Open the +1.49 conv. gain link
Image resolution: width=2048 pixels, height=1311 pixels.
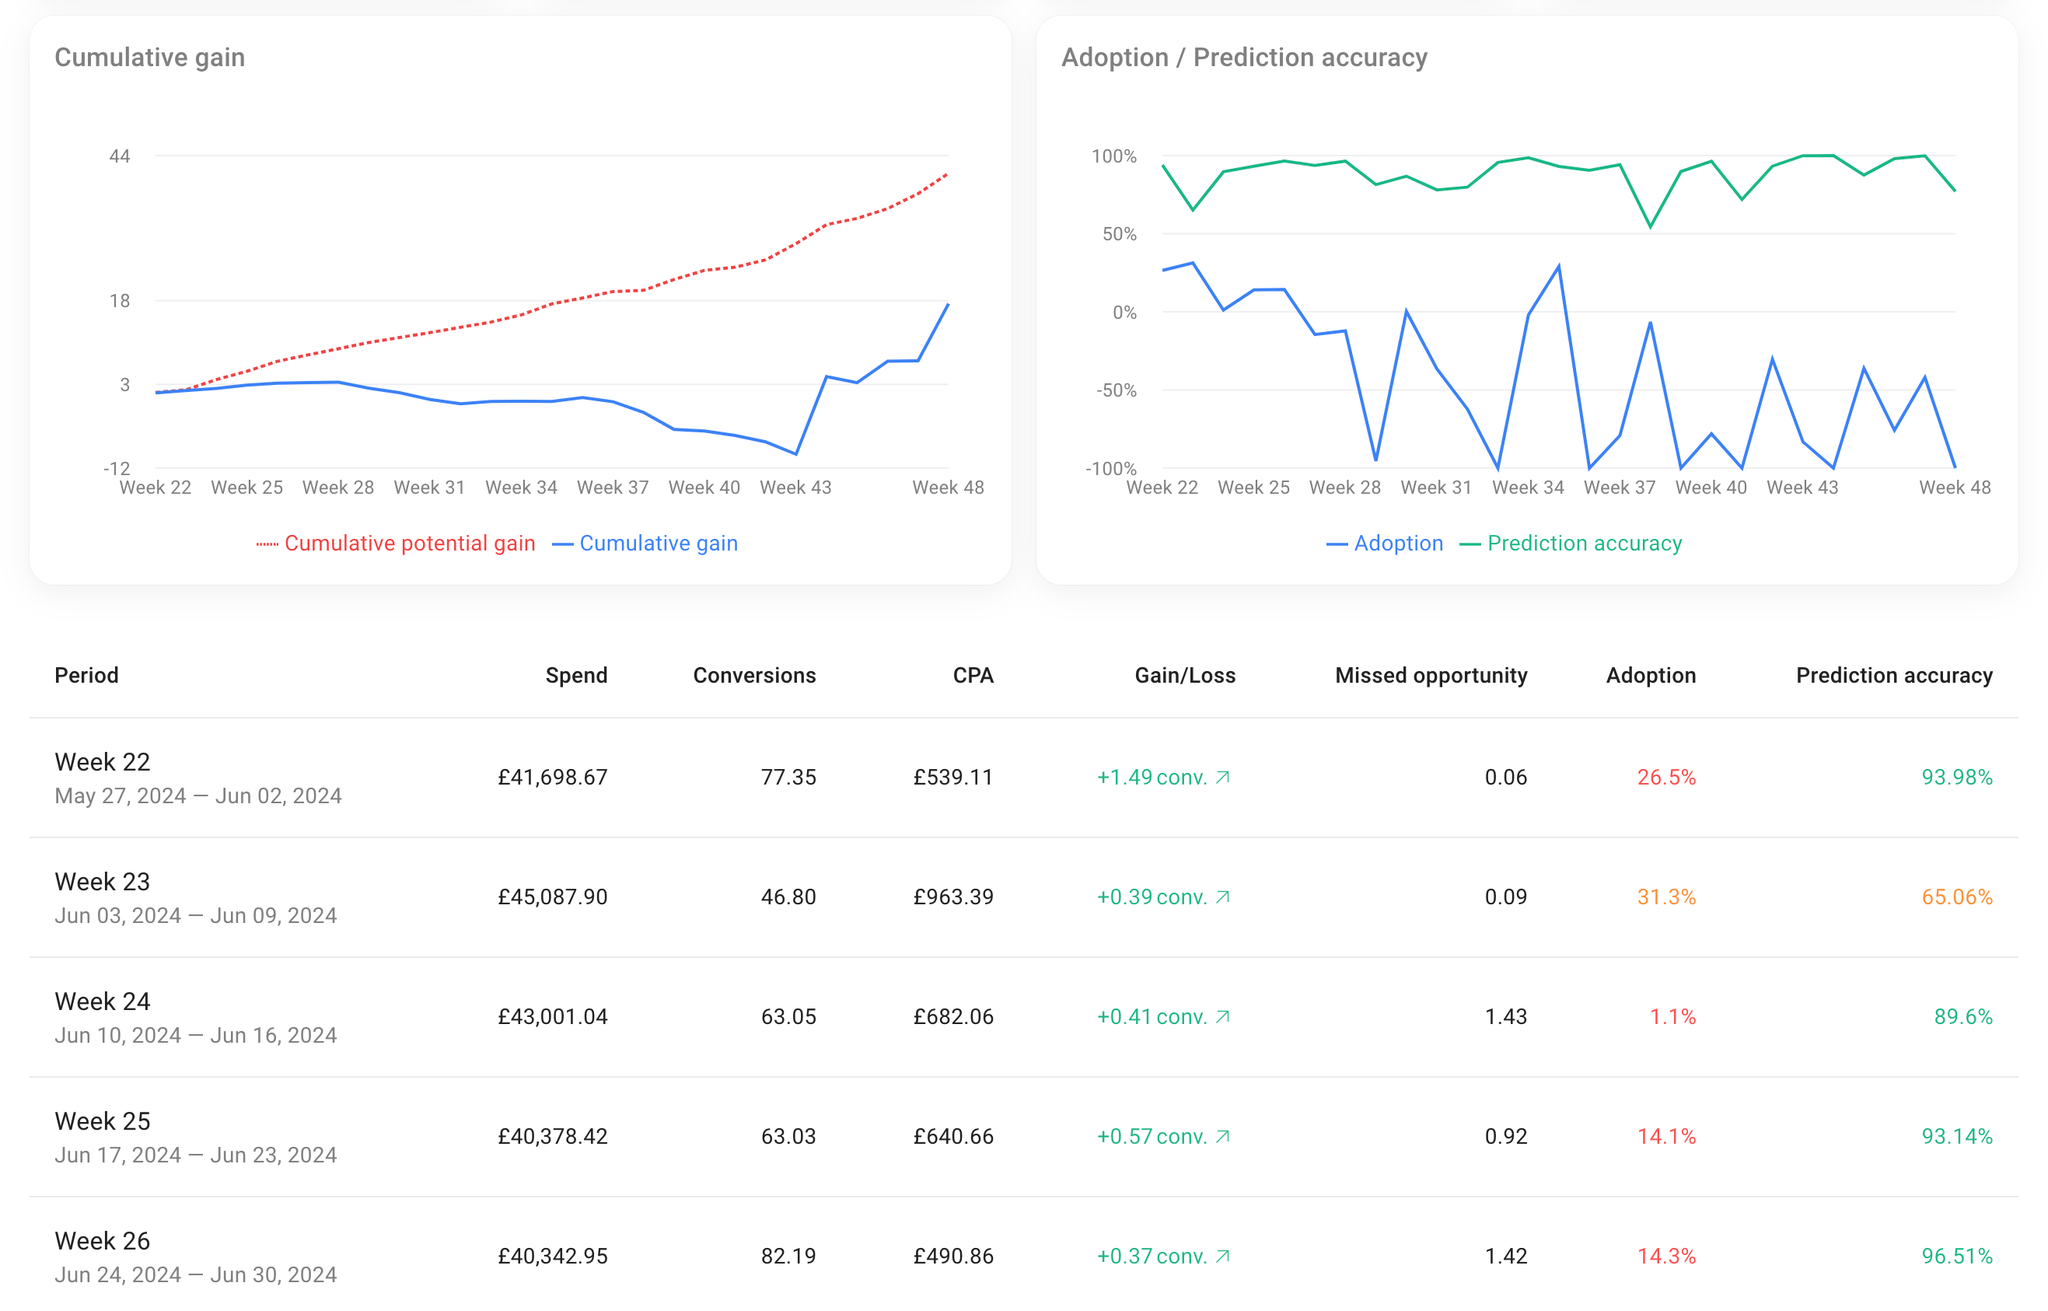[1164, 777]
